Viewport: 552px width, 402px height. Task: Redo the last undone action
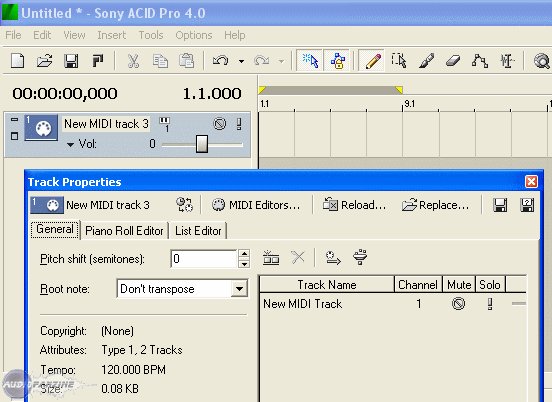point(261,61)
